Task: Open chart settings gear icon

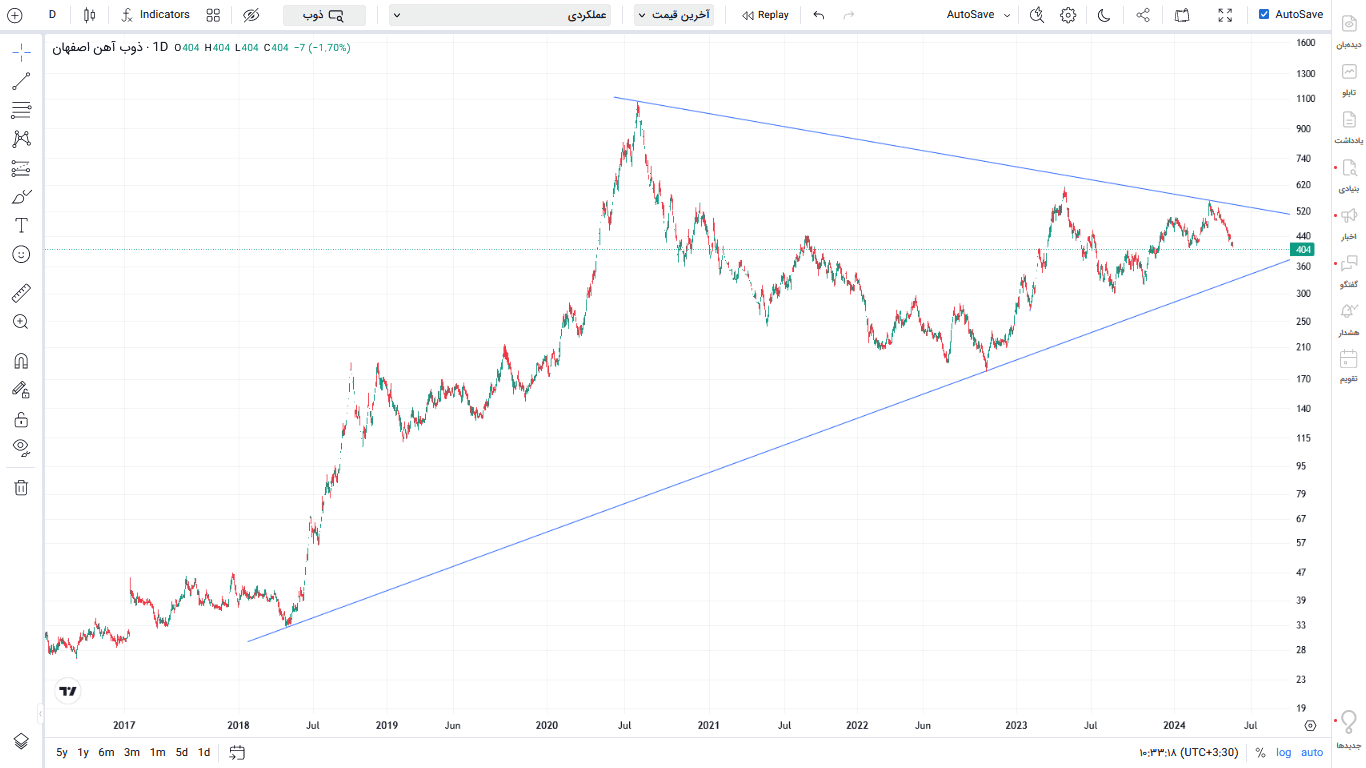Action: coord(1068,15)
